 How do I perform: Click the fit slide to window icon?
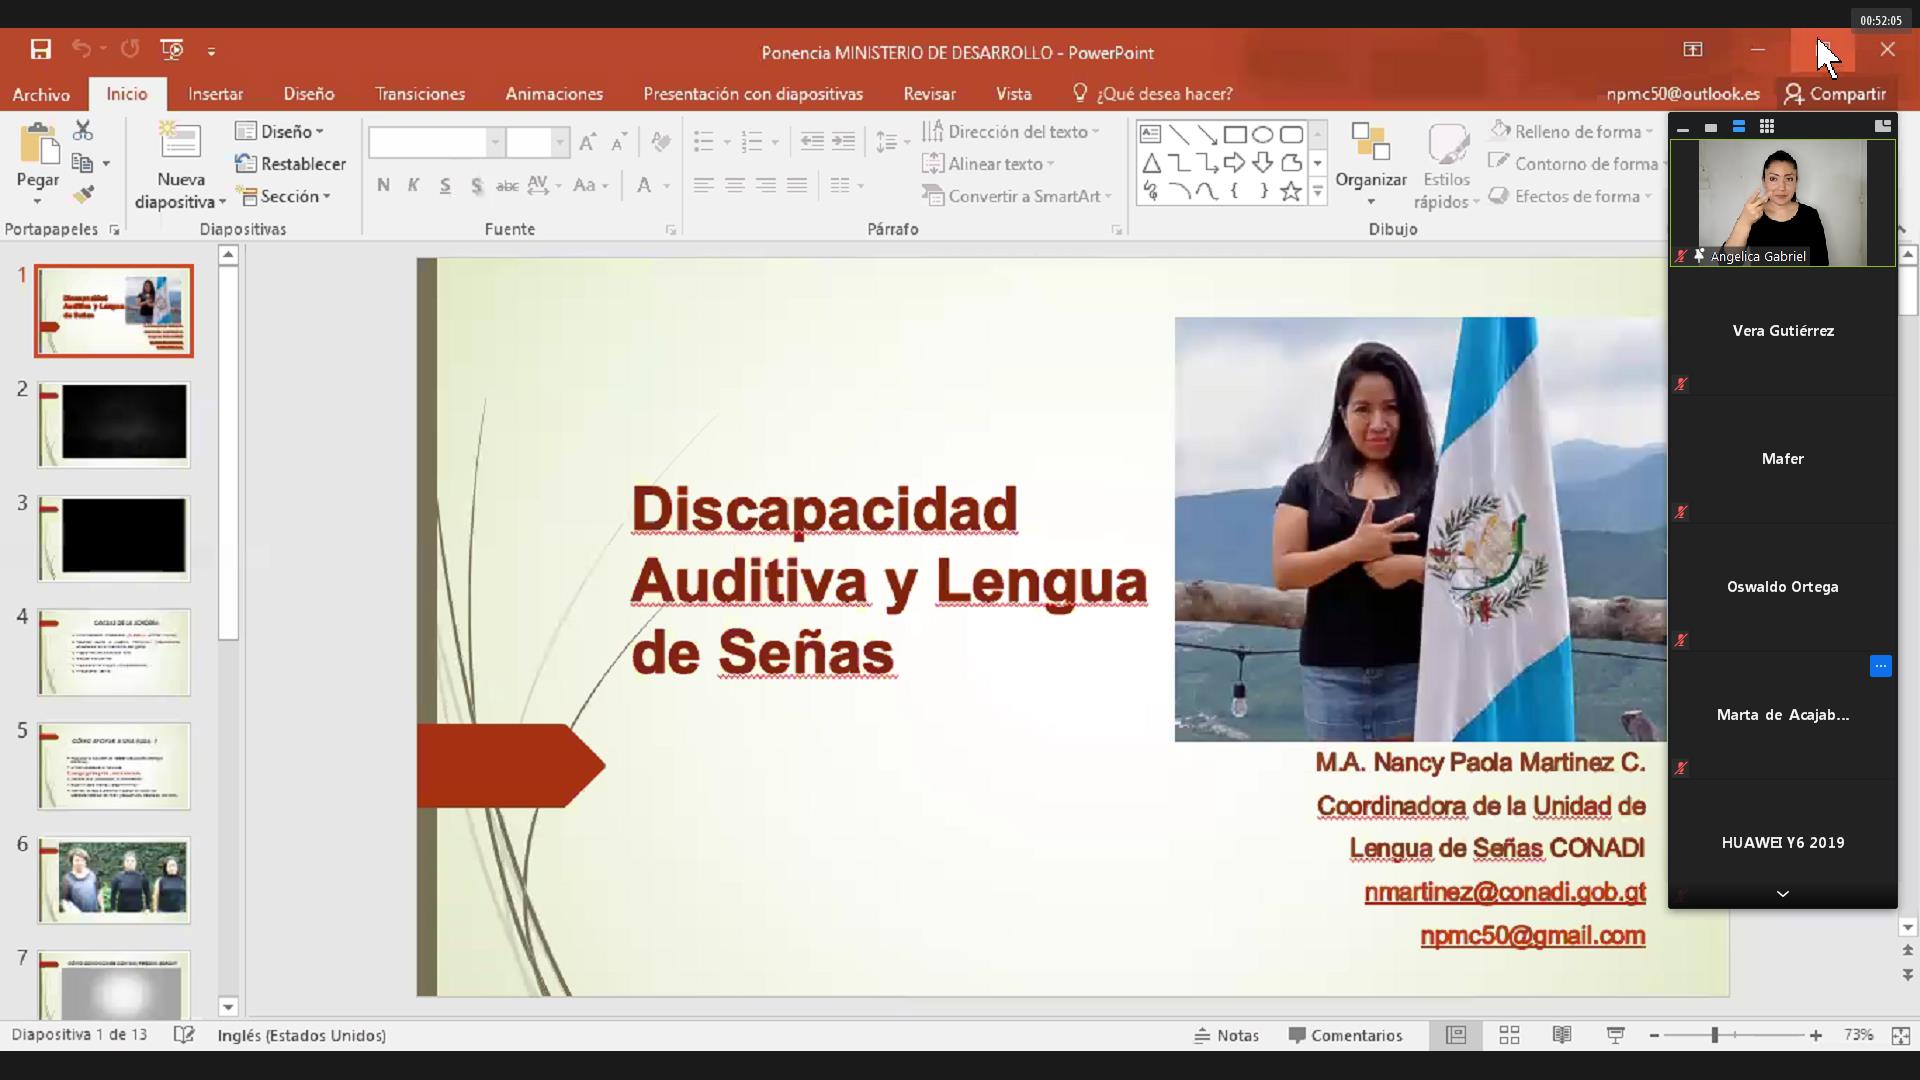click(x=1900, y=1035)
